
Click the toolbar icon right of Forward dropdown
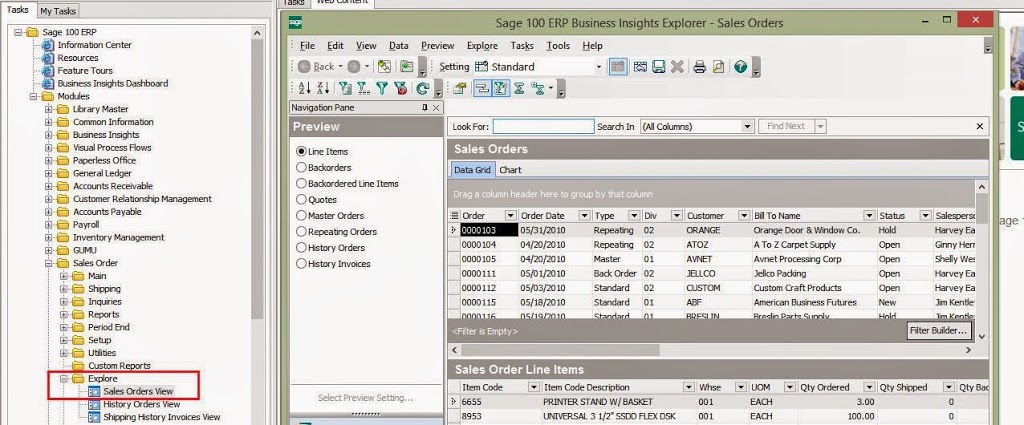tap(384, 67)
